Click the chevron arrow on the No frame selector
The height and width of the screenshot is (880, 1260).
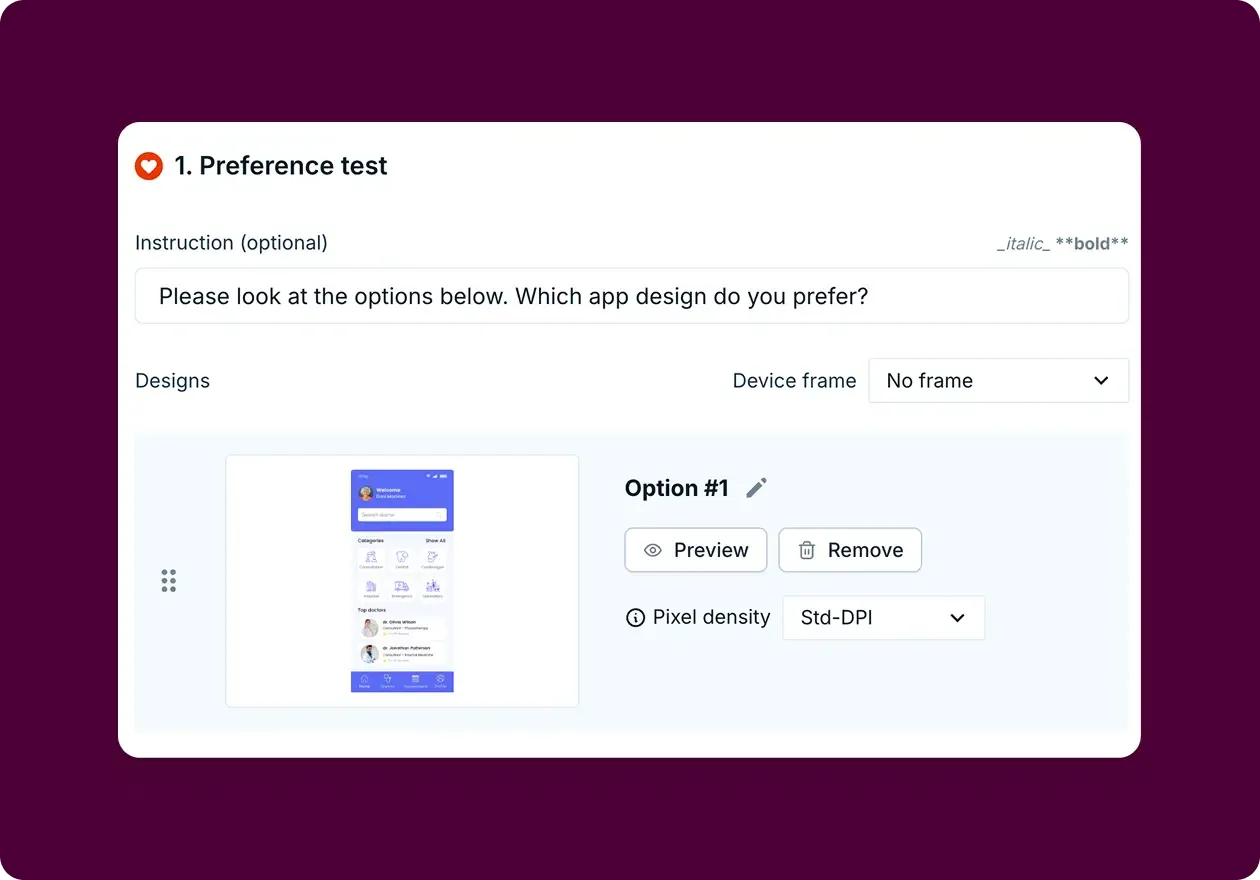(1101, 381)
